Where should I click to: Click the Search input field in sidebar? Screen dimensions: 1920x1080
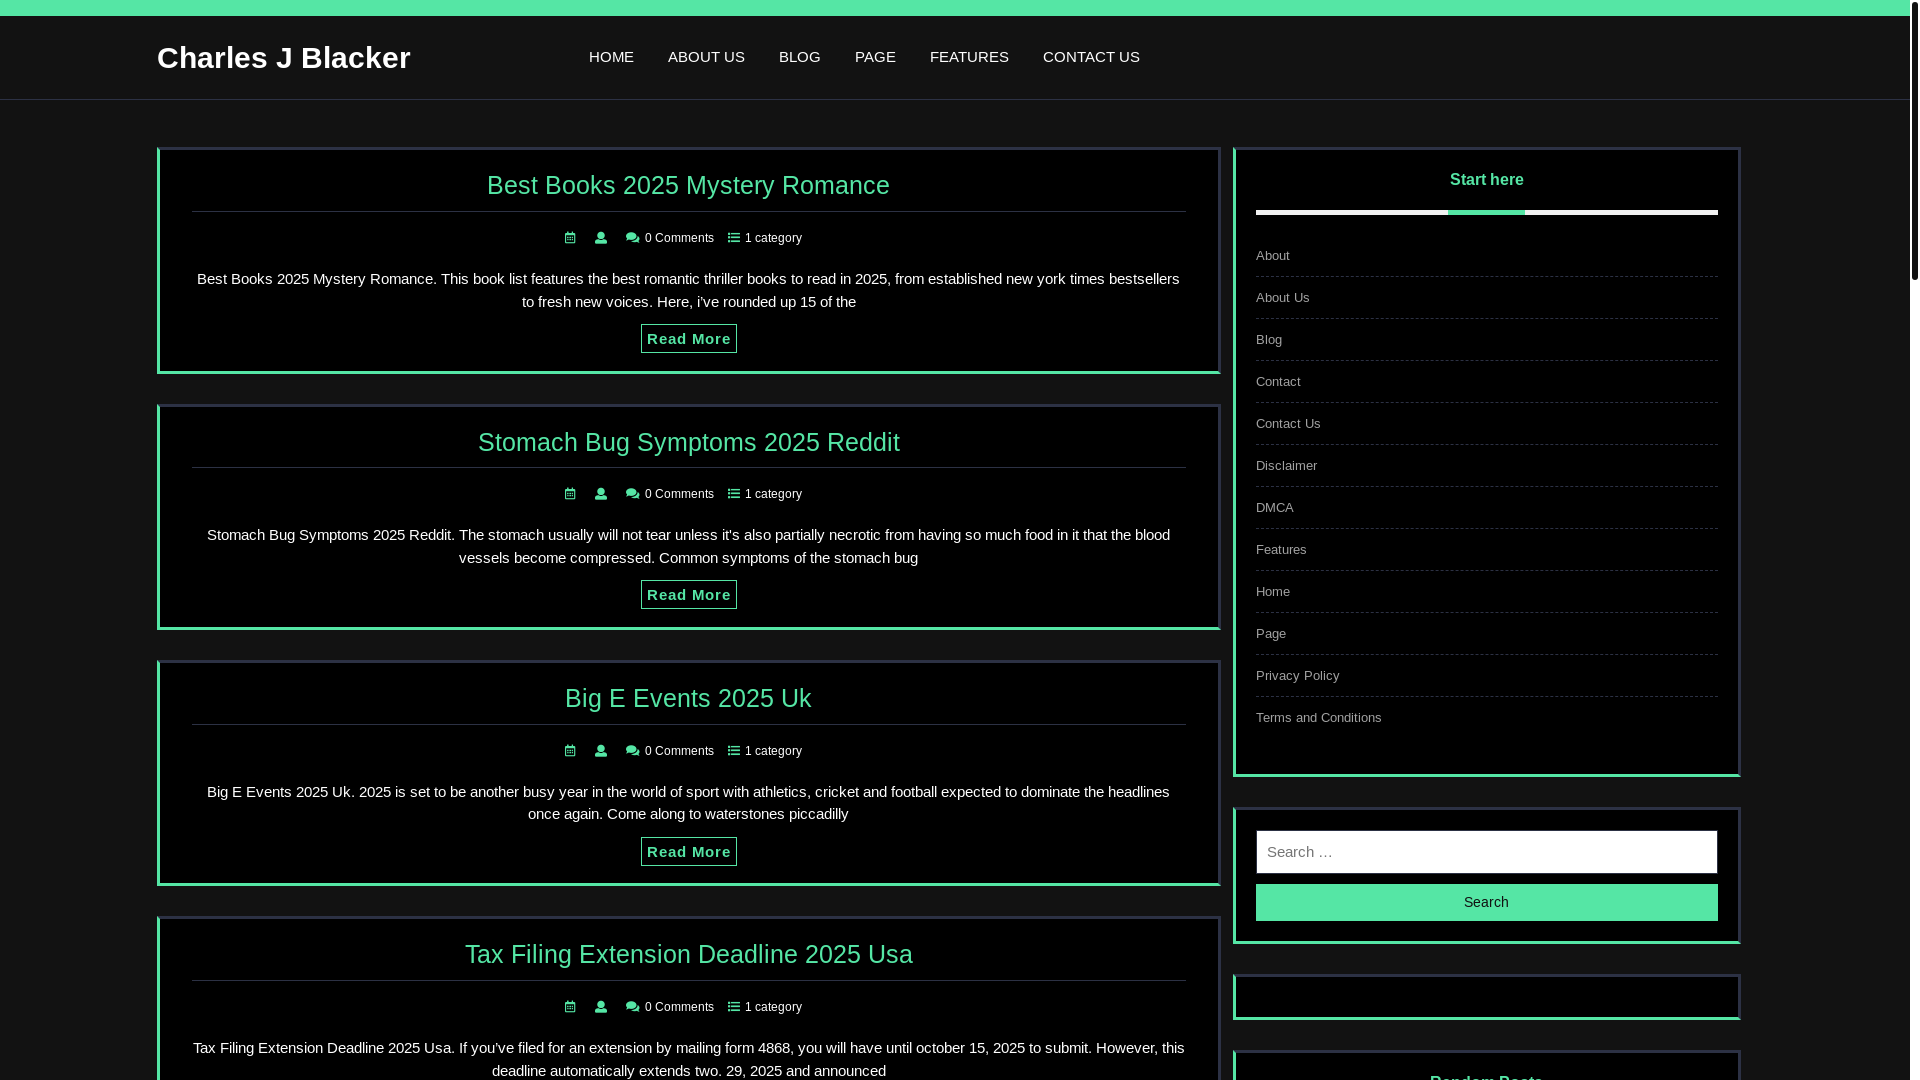(1487, 852)
